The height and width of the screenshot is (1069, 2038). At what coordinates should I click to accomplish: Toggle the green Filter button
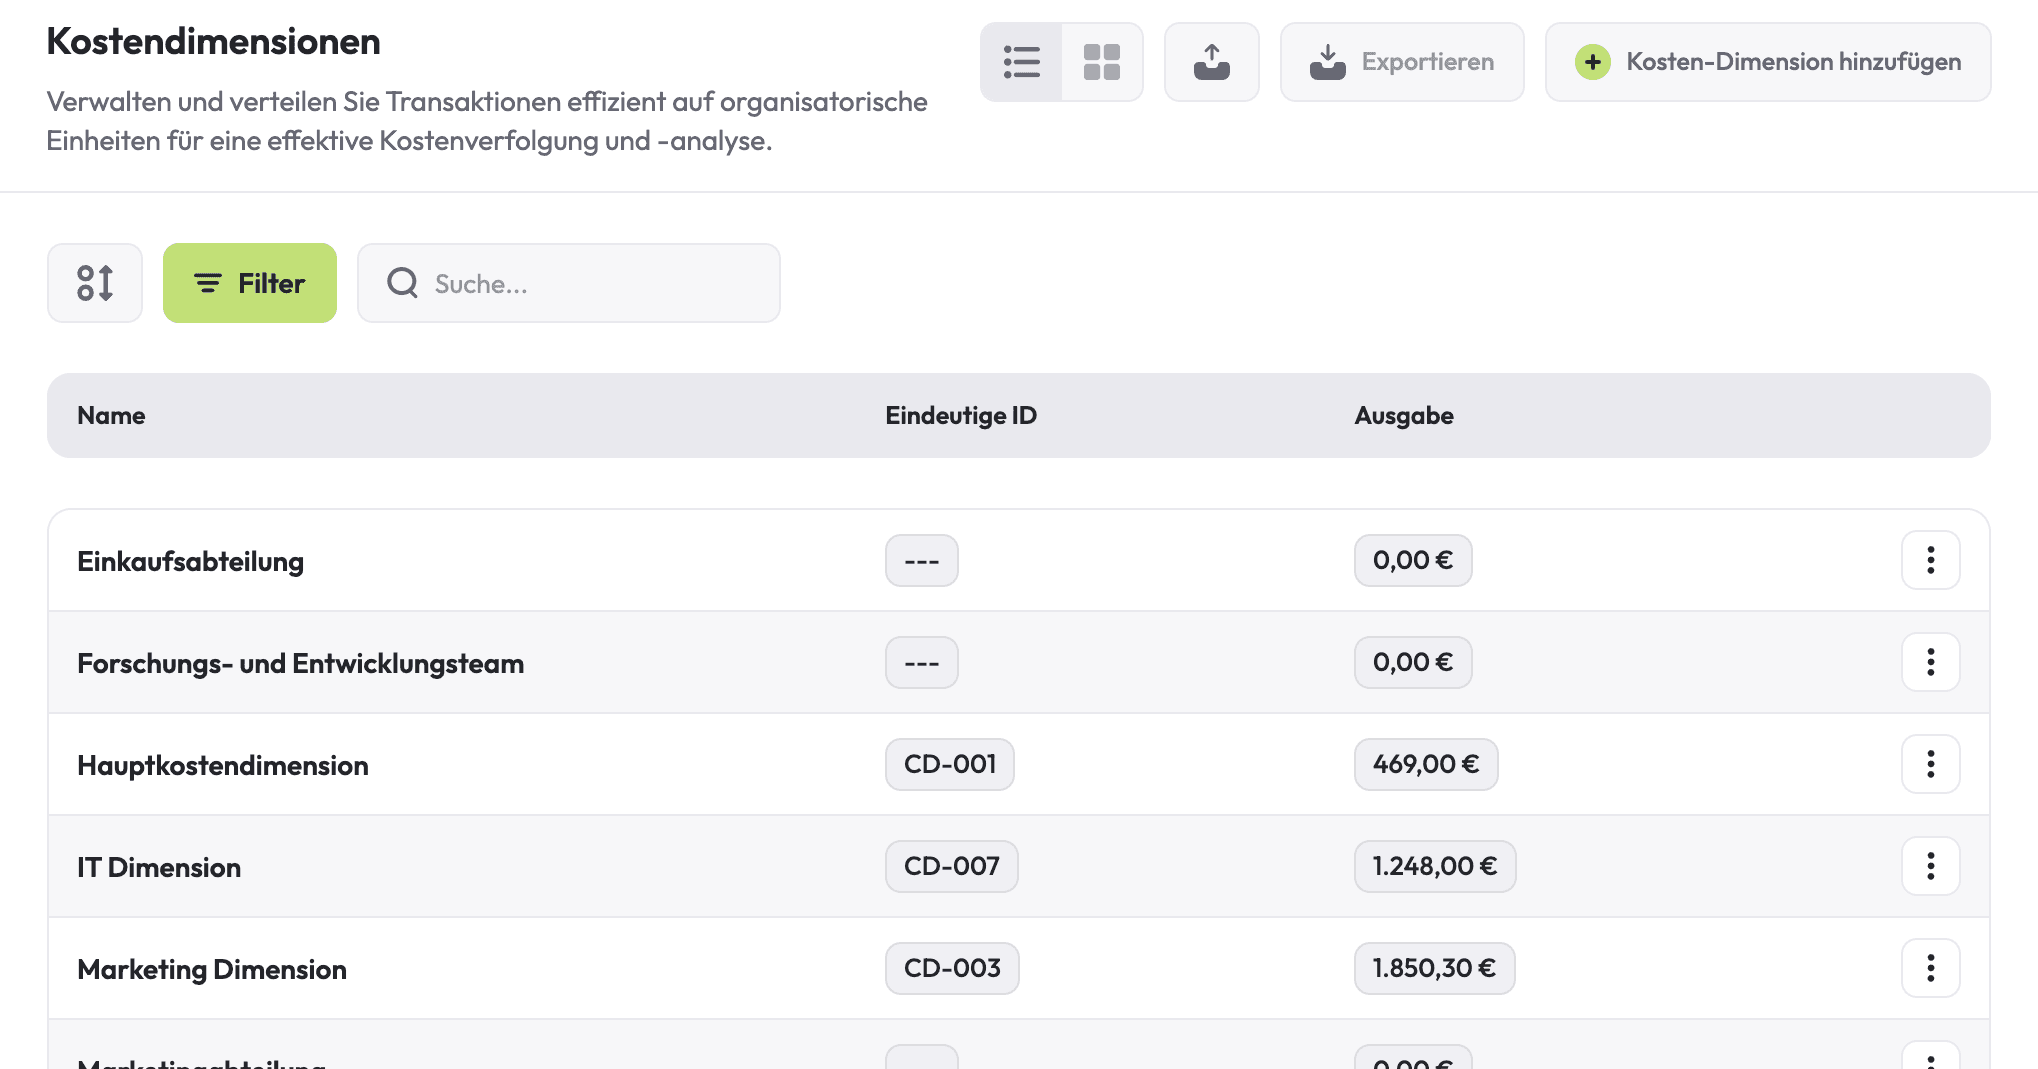pyautogui.click(x=250, y=283)
